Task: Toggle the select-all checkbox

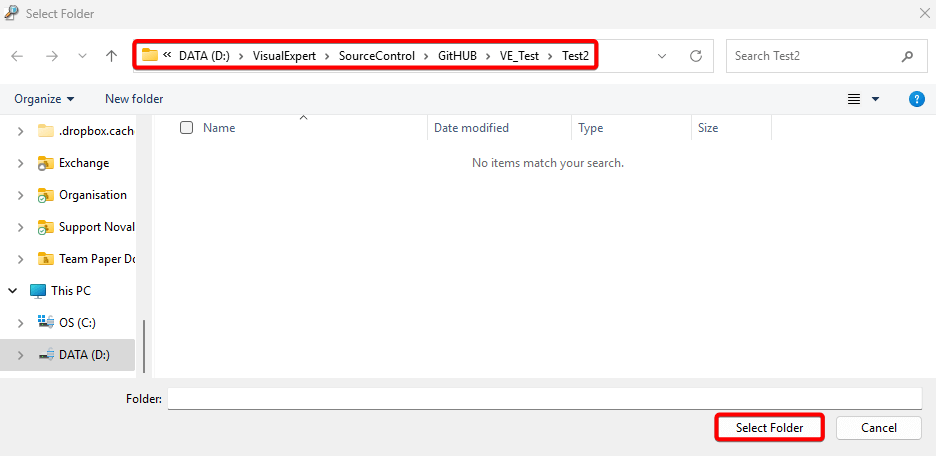Action: (186, 128)
